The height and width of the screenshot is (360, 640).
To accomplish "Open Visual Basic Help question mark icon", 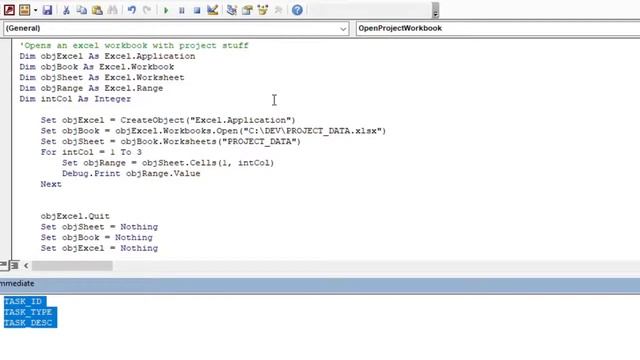I will pyautogui.click(x=297, y=10).
